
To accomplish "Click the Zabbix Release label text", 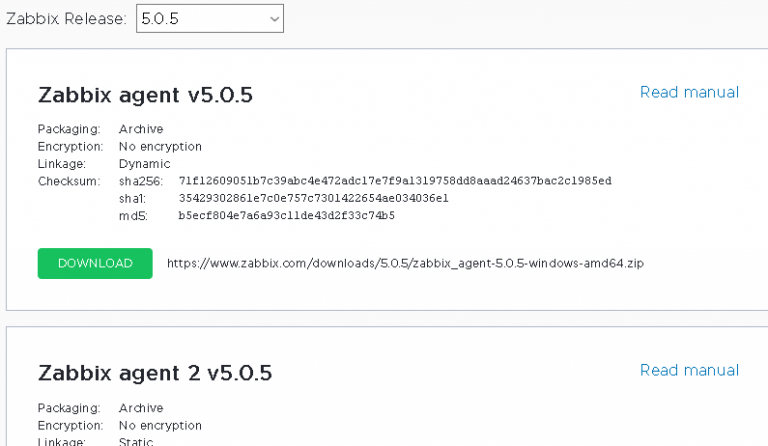I will pyautogui.click(x=67, y=18).
